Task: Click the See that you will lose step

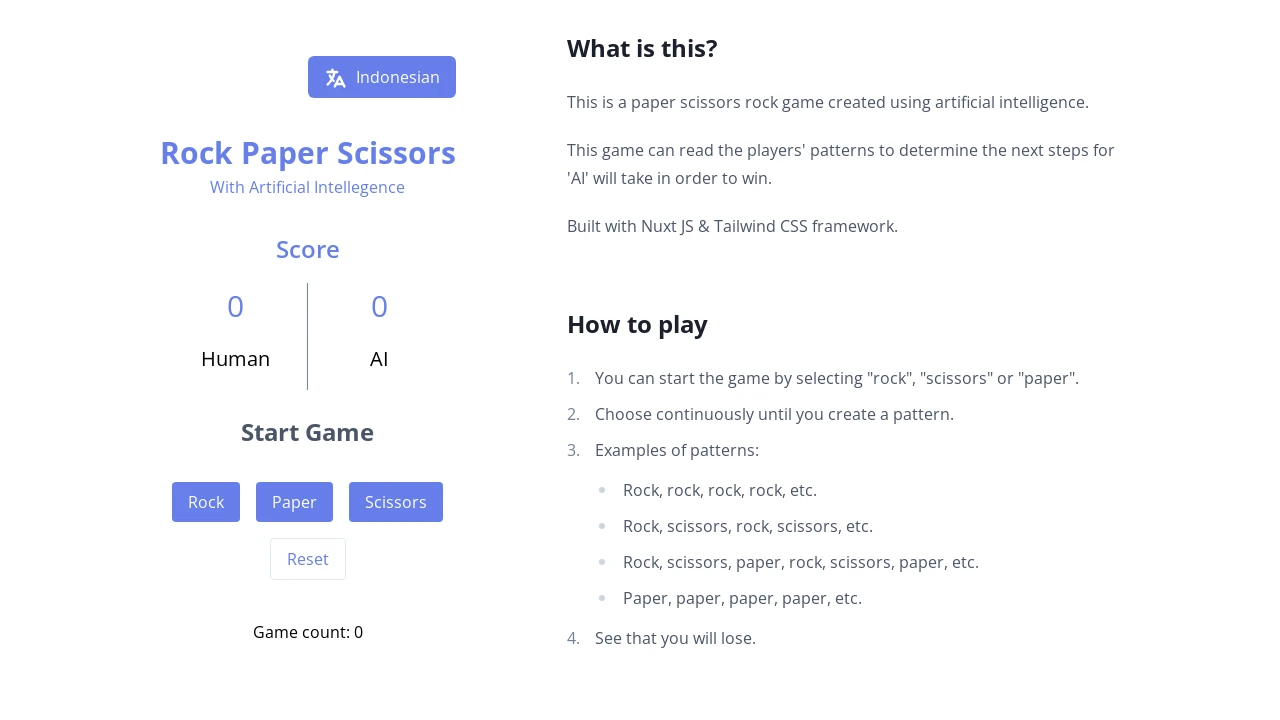Action: pyautogui.click(x=675, y=638)
